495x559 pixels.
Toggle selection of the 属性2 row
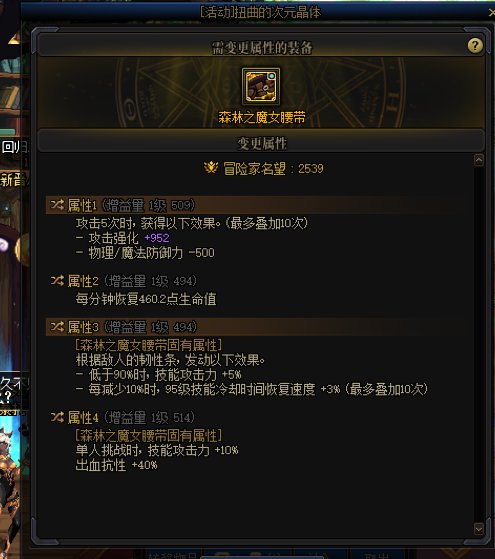coord(256,281)
